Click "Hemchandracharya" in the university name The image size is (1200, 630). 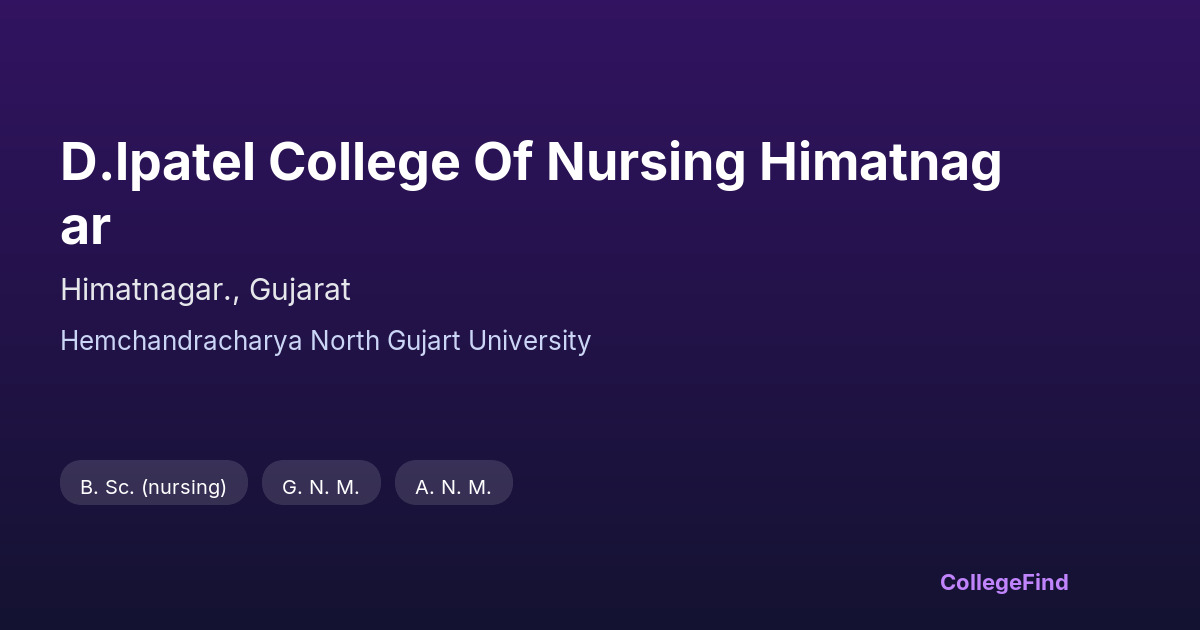181,341
